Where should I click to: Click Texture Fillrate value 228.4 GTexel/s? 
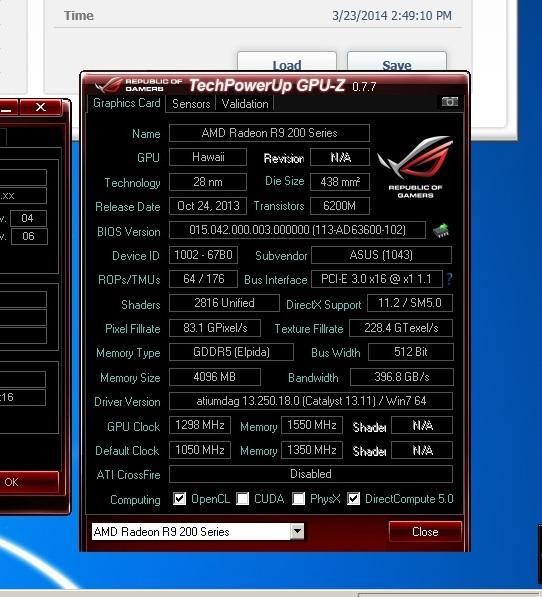click(x=401, y=328)
